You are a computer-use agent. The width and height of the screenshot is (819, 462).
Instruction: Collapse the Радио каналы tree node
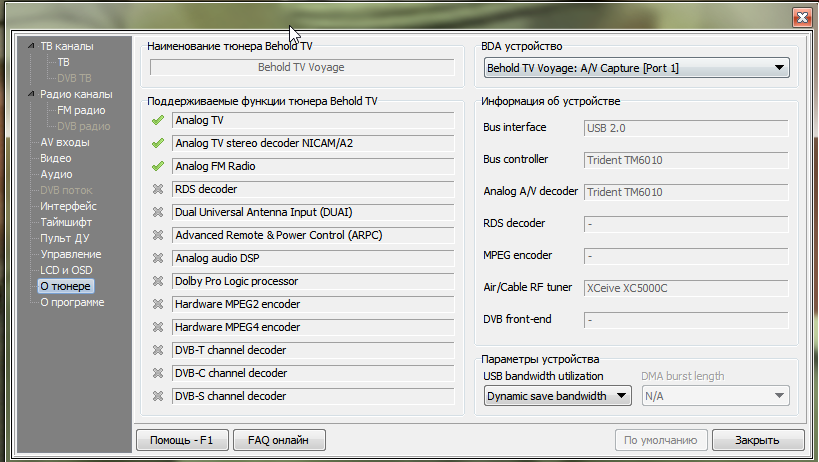coord(31,94)
